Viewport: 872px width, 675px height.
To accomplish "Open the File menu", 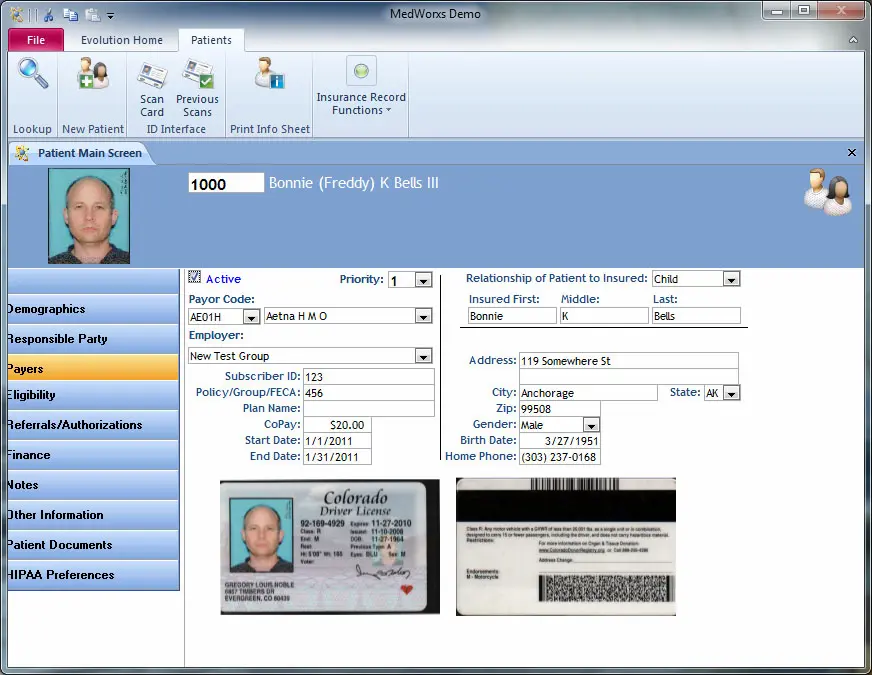I will point(35,40).
